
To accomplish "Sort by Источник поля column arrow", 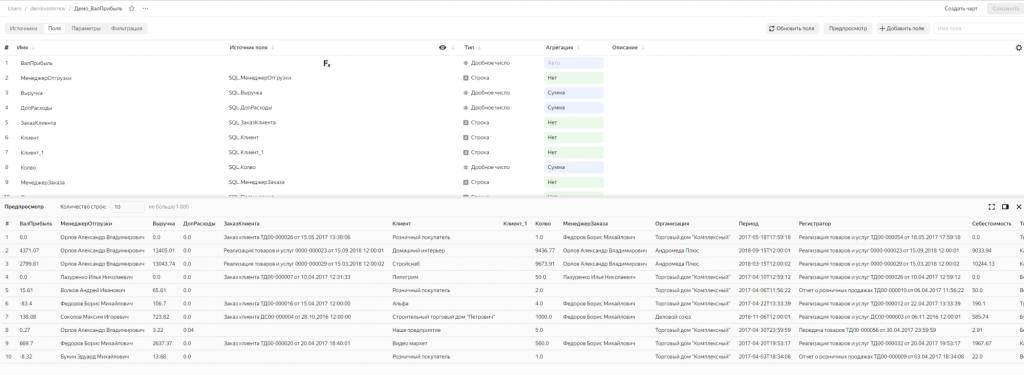I will 273,48.
